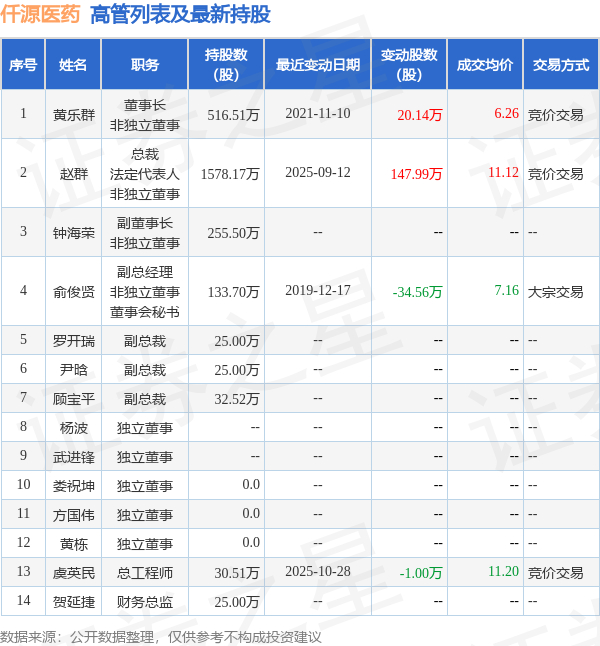600x646 pixels.
Task: Click the 持股数(股) column header
Action: click(x=226, y=65)
